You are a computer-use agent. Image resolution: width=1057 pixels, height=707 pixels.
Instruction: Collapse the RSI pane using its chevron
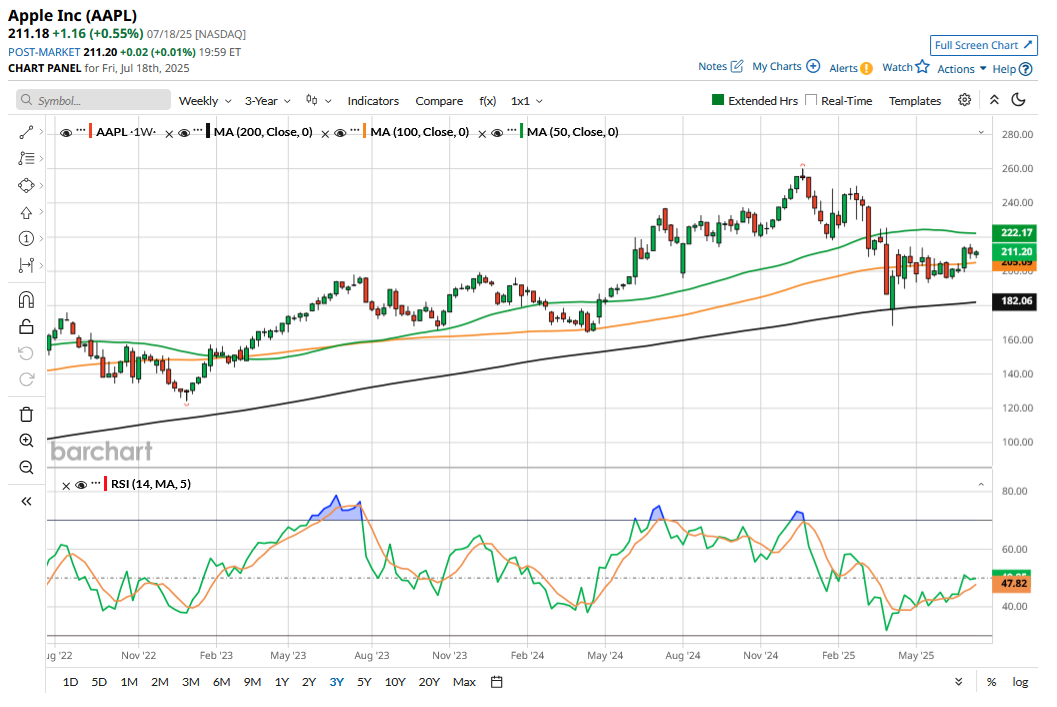[x=981, y=485]
